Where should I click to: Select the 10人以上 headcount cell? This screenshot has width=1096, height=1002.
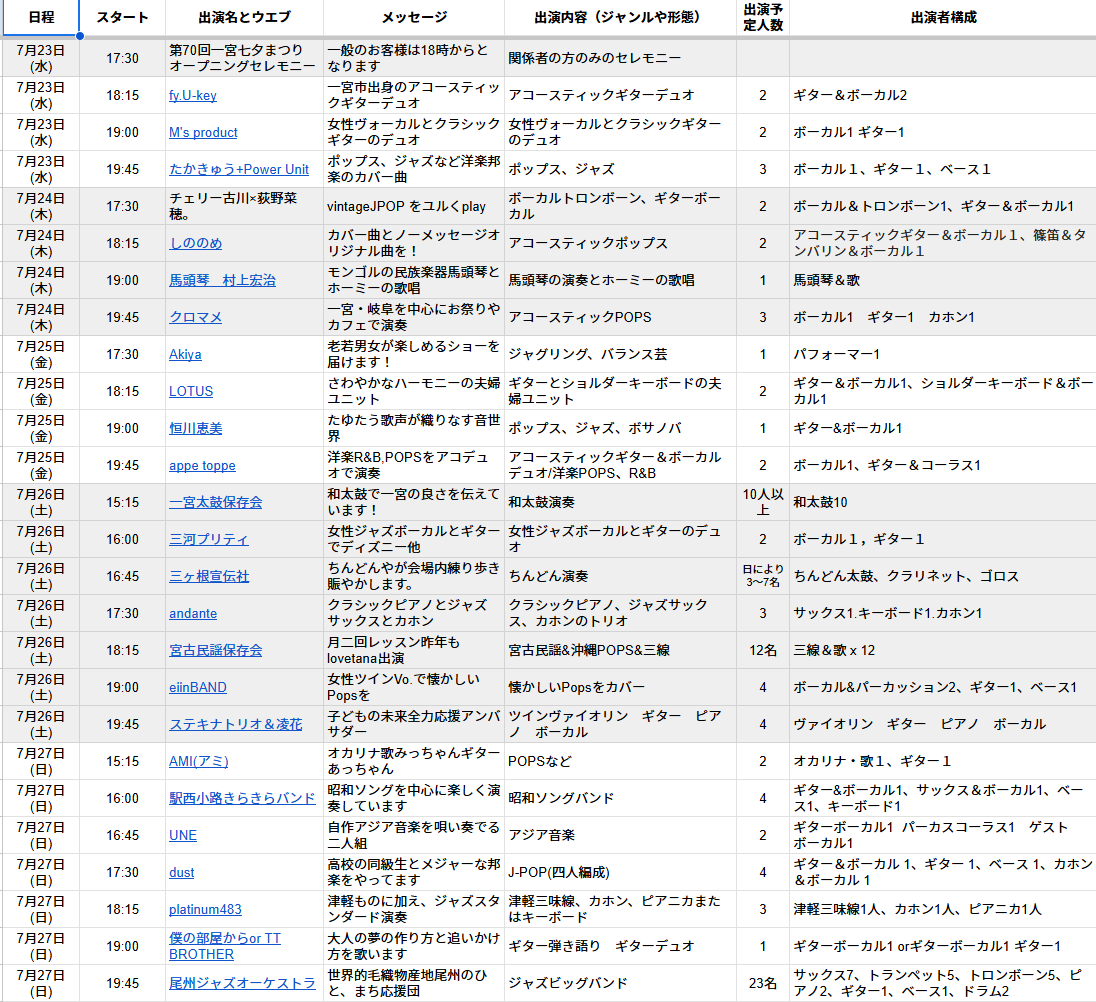point(763,502)
